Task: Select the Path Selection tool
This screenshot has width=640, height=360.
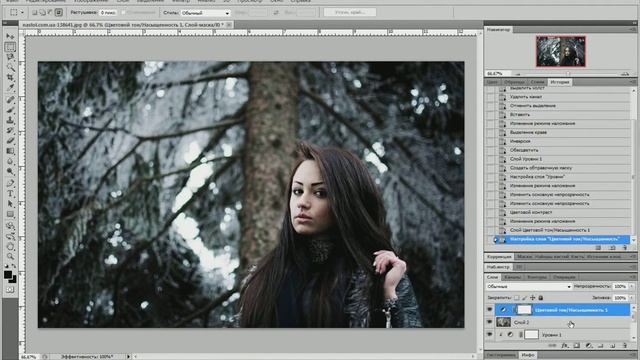Action: (x=10, y=204)
